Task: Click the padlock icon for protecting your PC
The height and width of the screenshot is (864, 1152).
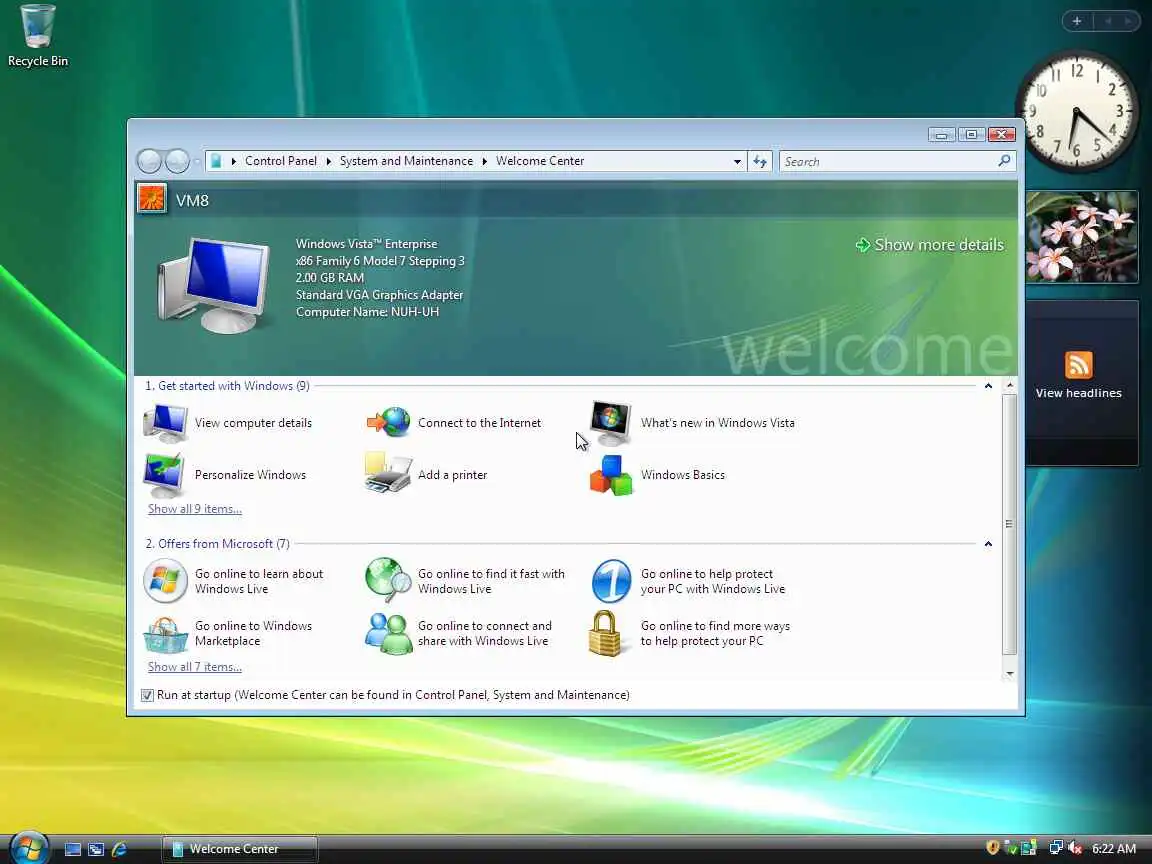Action: [x=605, y=633]
